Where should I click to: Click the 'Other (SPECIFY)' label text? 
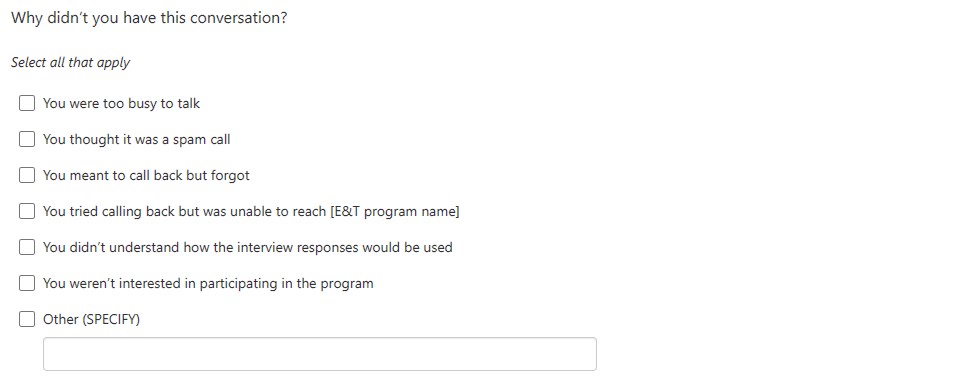[x=92, y=319]
